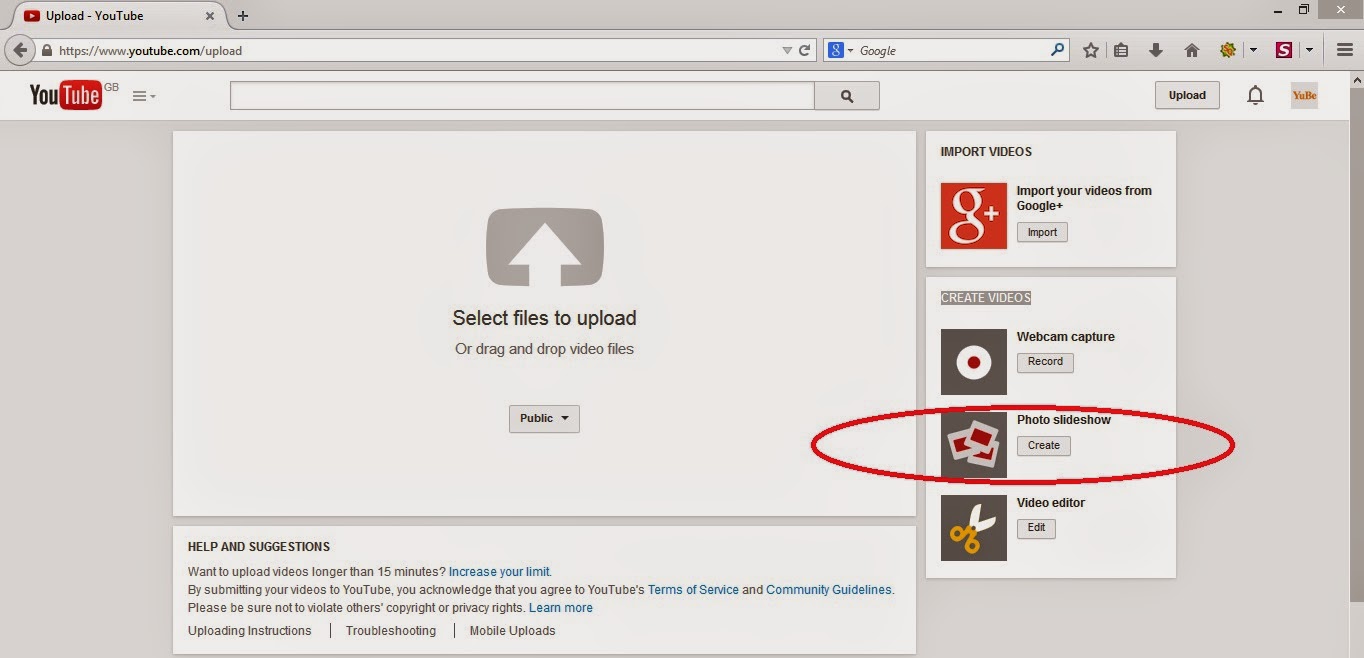This screenshot has width=1364, height=658.
Task: Click the Create slideshow button
Action: (1044, 446)
